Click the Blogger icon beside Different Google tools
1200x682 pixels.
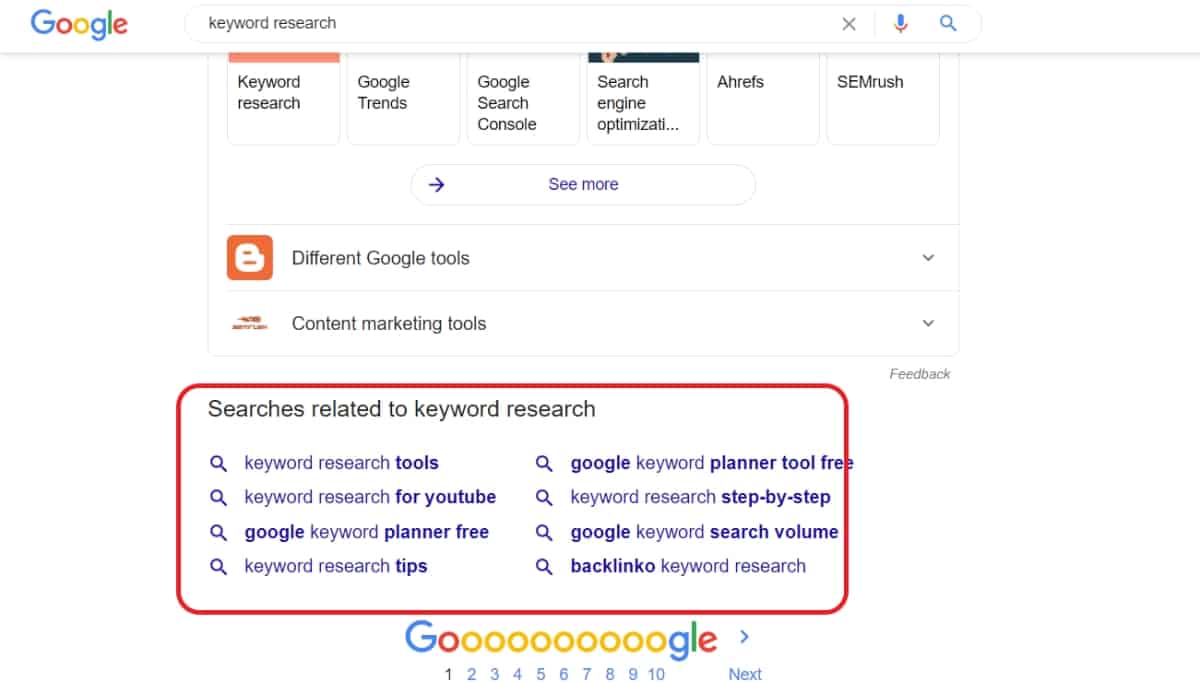point(249,258)
